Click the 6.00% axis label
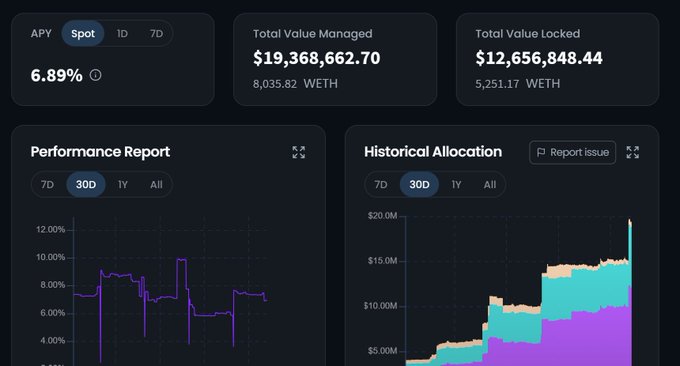 [x=52, y=313]
